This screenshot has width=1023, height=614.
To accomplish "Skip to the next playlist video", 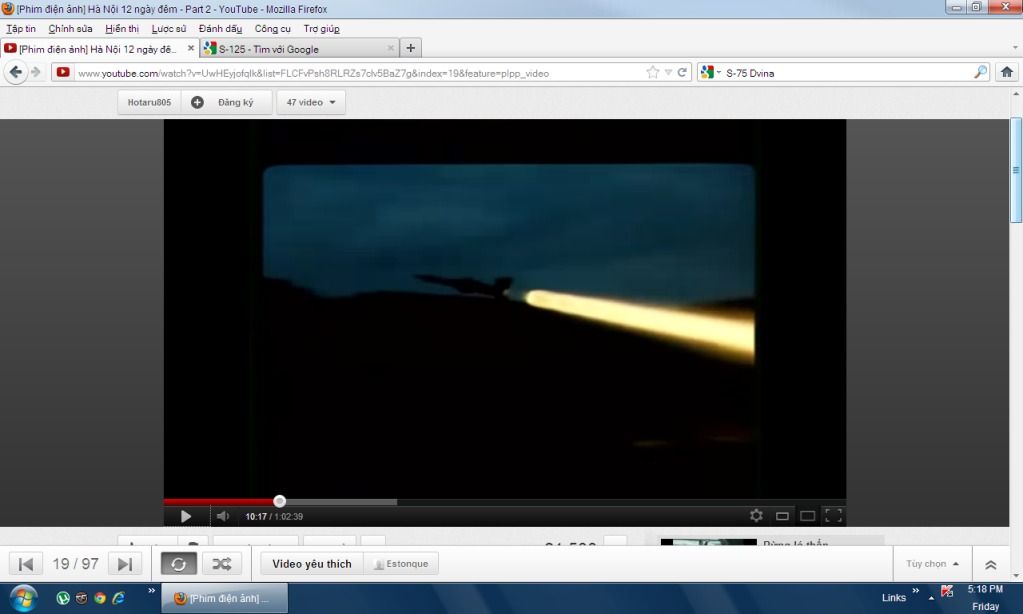I will [x=125, y=564].
